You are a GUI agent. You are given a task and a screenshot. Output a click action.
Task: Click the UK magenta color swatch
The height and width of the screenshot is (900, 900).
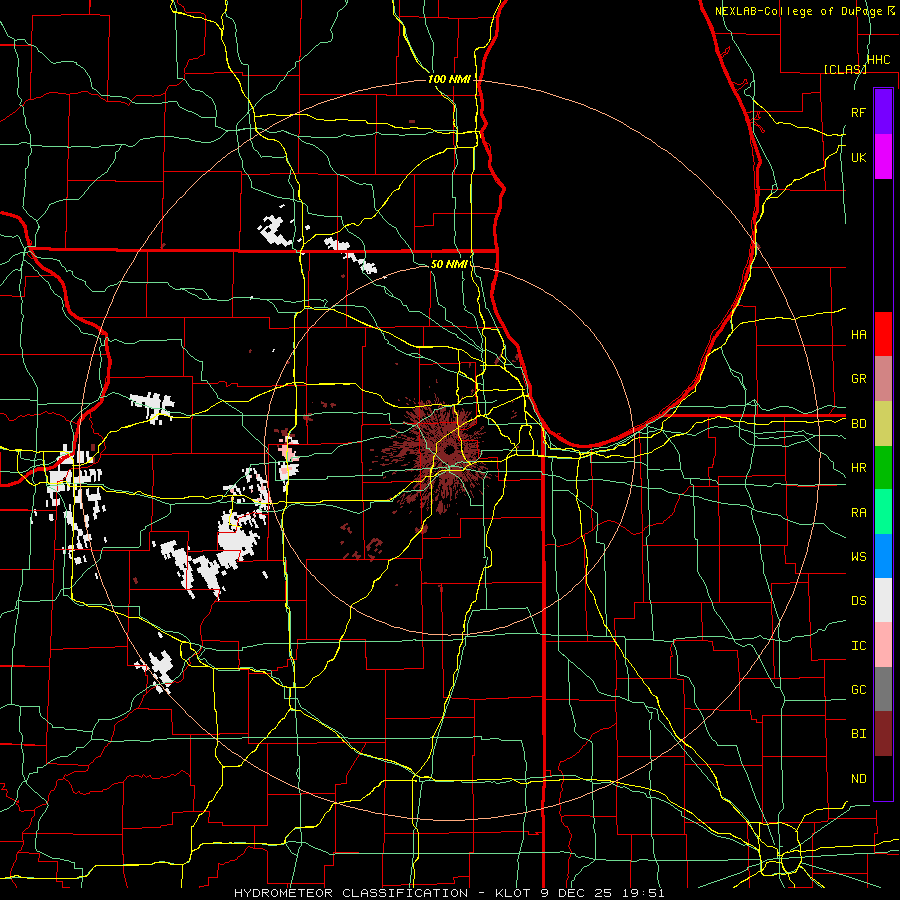point(883,157)
